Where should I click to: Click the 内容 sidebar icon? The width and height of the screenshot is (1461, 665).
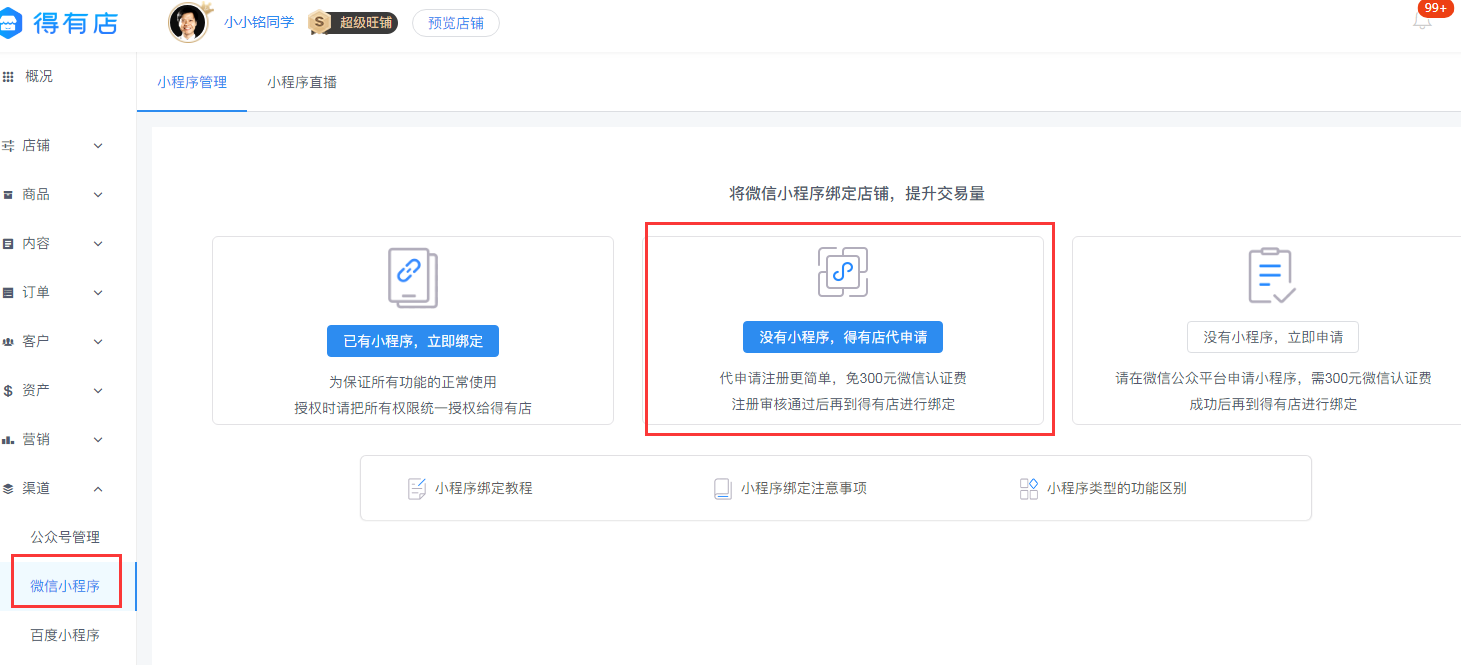click(x=8, y=244)
